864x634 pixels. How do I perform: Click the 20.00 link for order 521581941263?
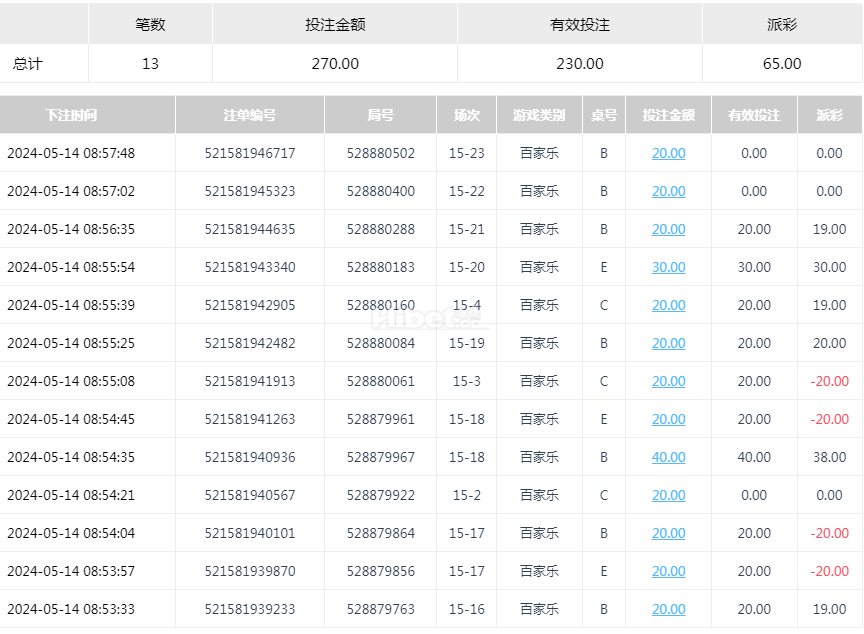tap(668, 419)
